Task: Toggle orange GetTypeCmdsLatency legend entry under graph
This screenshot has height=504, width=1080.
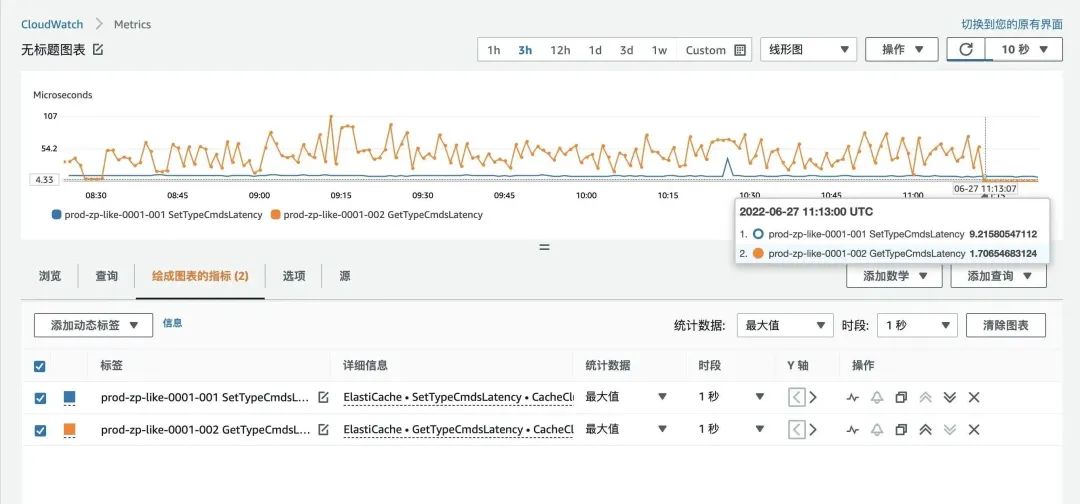Action: click(377, 215)
